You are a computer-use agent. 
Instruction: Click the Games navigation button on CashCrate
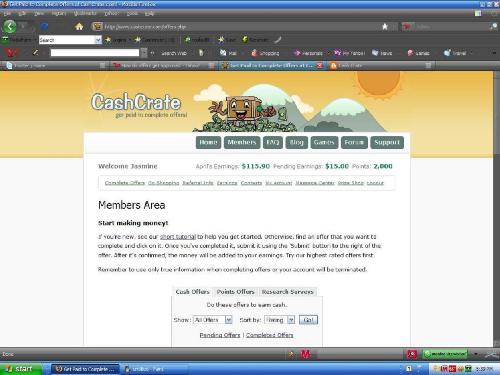[x=324, y=142]
